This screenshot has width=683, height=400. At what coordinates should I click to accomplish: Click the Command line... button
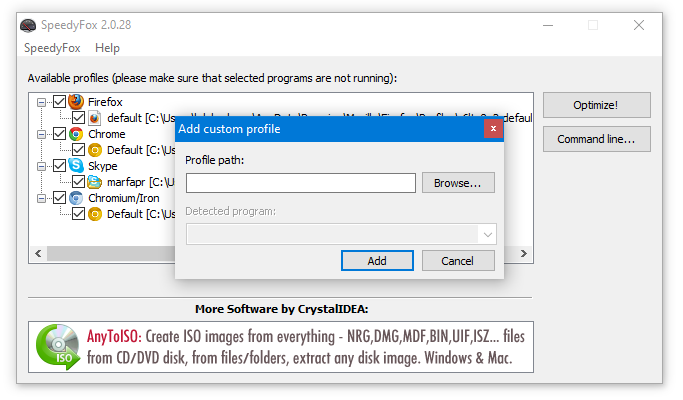point(596,139)
